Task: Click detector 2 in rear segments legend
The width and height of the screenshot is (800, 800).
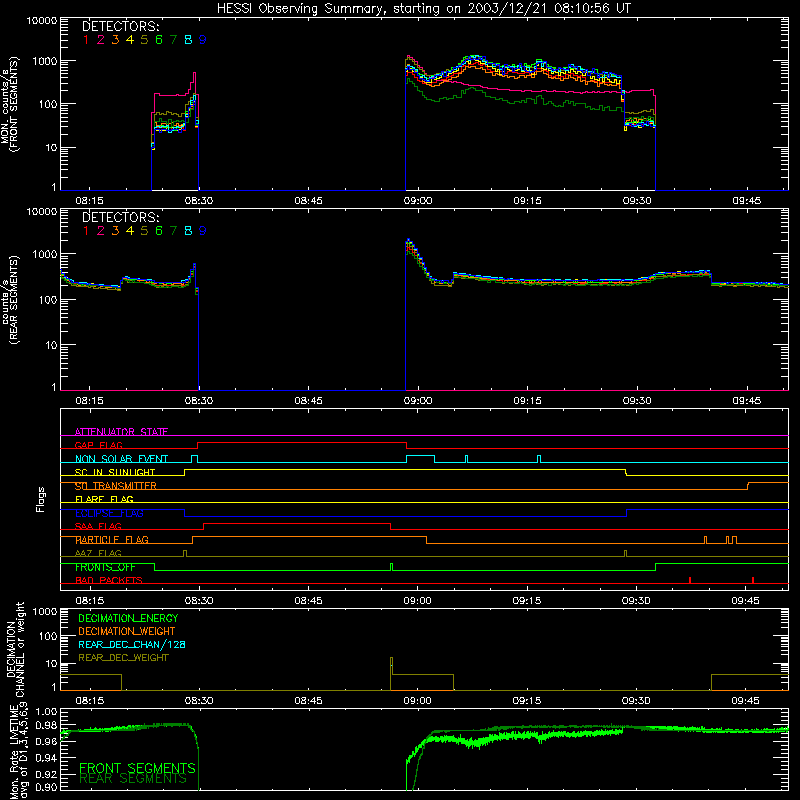Action: coord(101,231)
